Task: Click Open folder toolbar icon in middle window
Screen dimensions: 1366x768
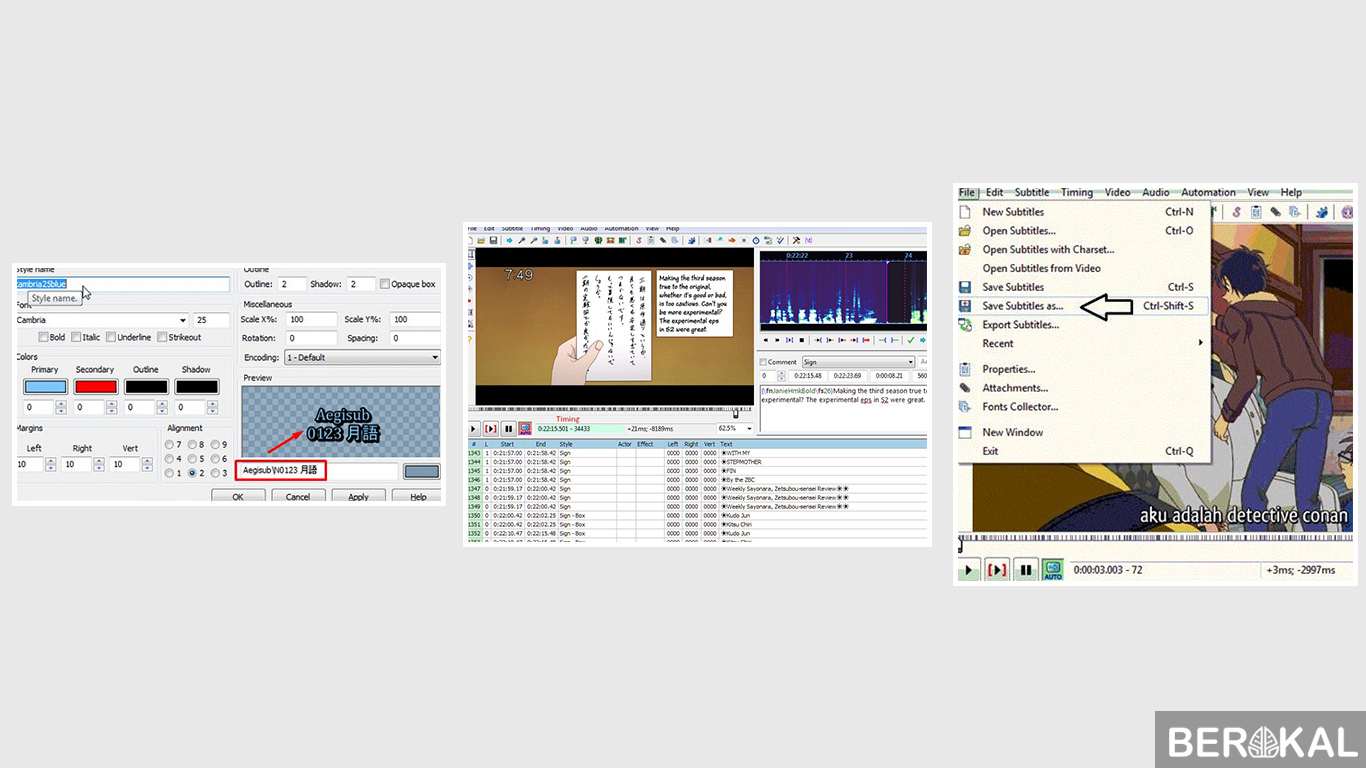Action: pos(481,240)
